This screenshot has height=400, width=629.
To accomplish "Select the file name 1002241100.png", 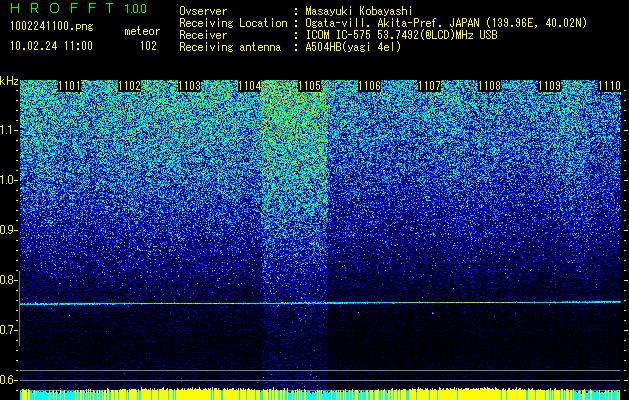I will [52, 26].
